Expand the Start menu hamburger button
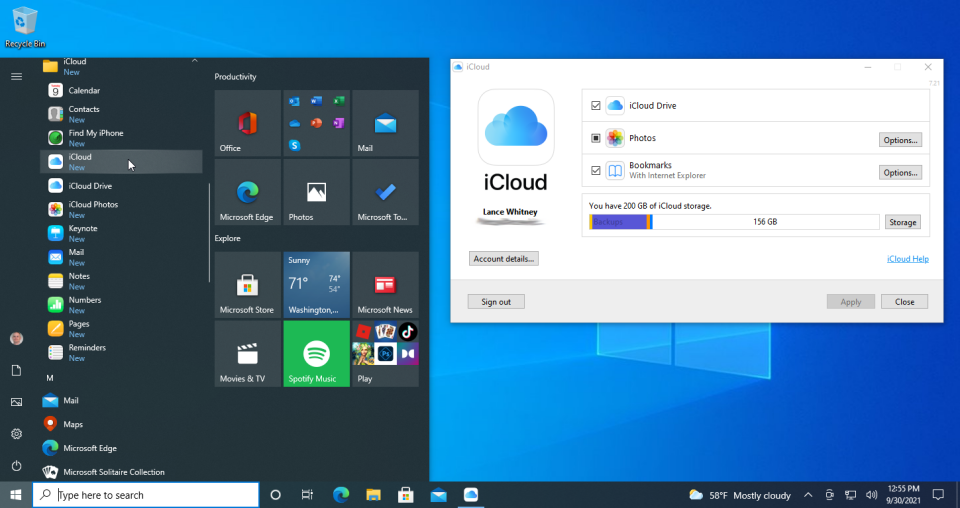 pyautogui.click(x=17, y=77)
